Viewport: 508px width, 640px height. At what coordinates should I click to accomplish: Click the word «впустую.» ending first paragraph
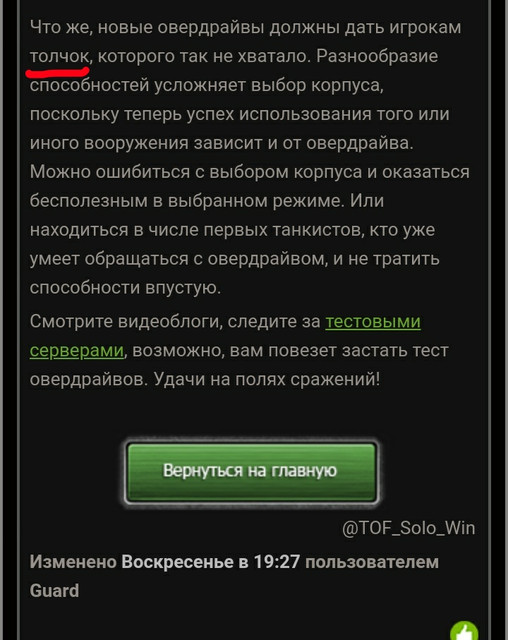(x=183, y=288)
